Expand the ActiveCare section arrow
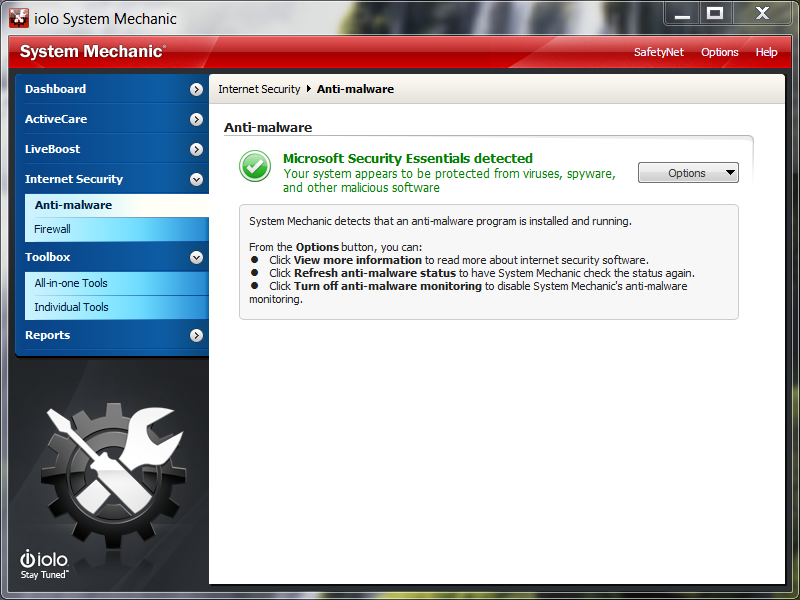 pos(196,119)
